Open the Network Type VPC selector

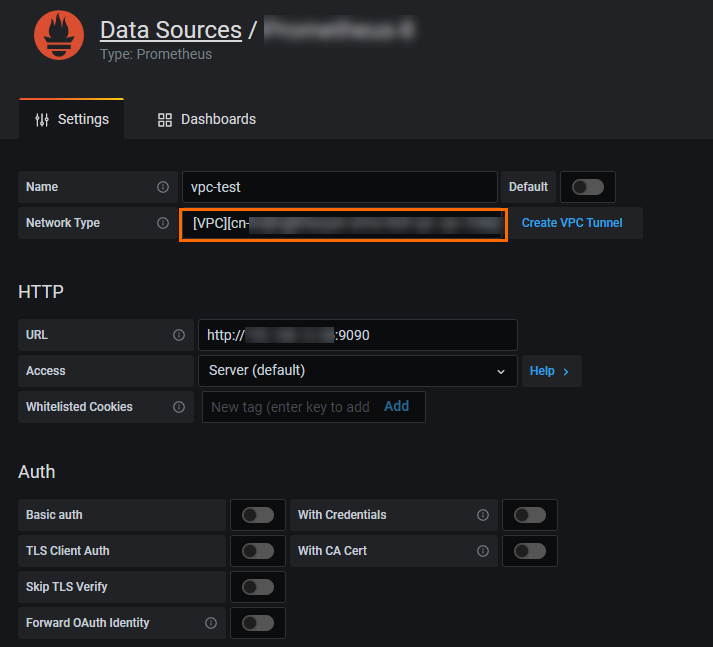[343, 225]
